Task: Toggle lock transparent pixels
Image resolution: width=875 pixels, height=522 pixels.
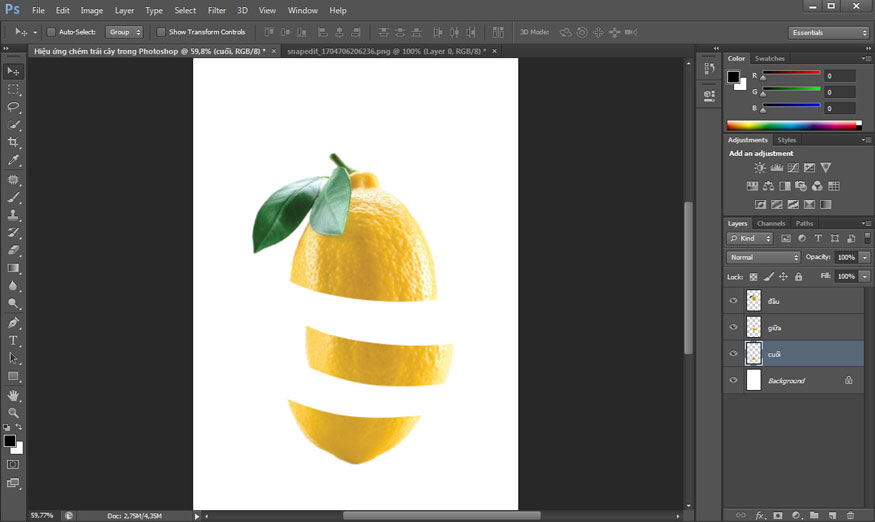Action: tap(753, 276)
